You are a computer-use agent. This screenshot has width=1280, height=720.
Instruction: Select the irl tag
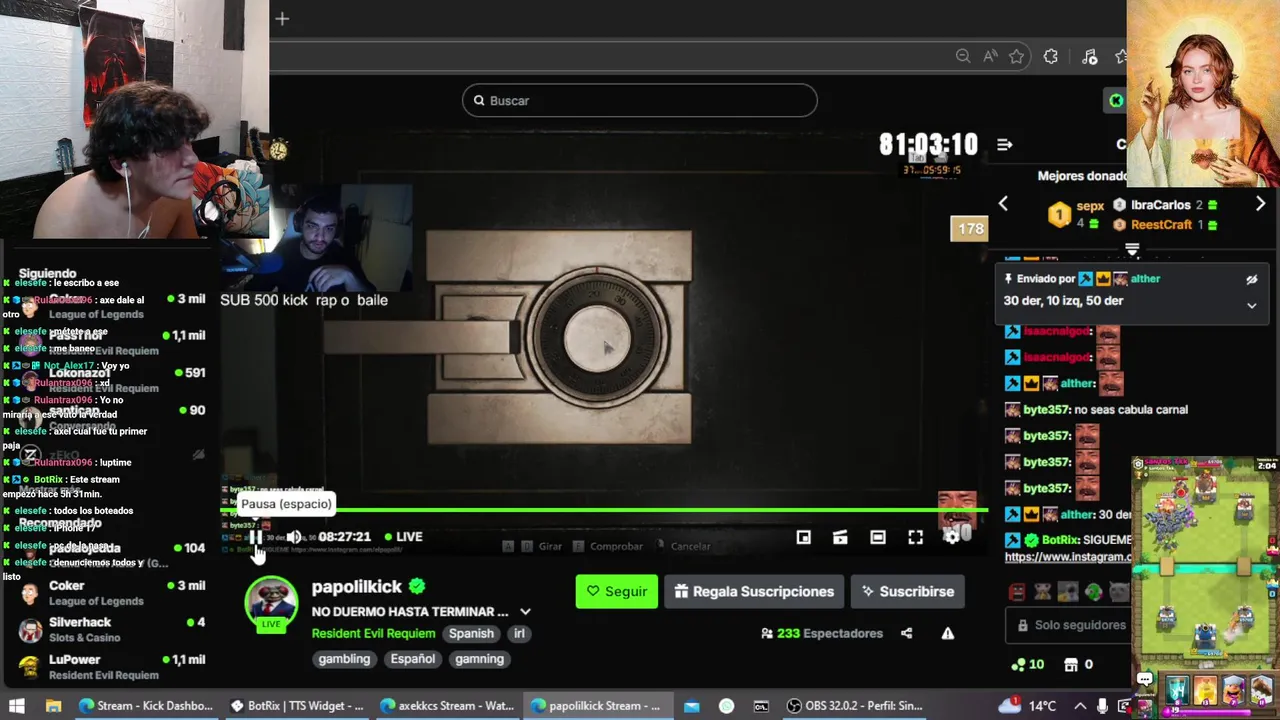(519, 633)
